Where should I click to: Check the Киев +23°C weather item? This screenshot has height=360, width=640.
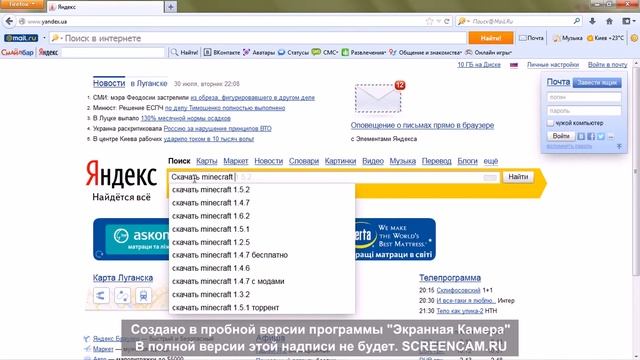605,38
